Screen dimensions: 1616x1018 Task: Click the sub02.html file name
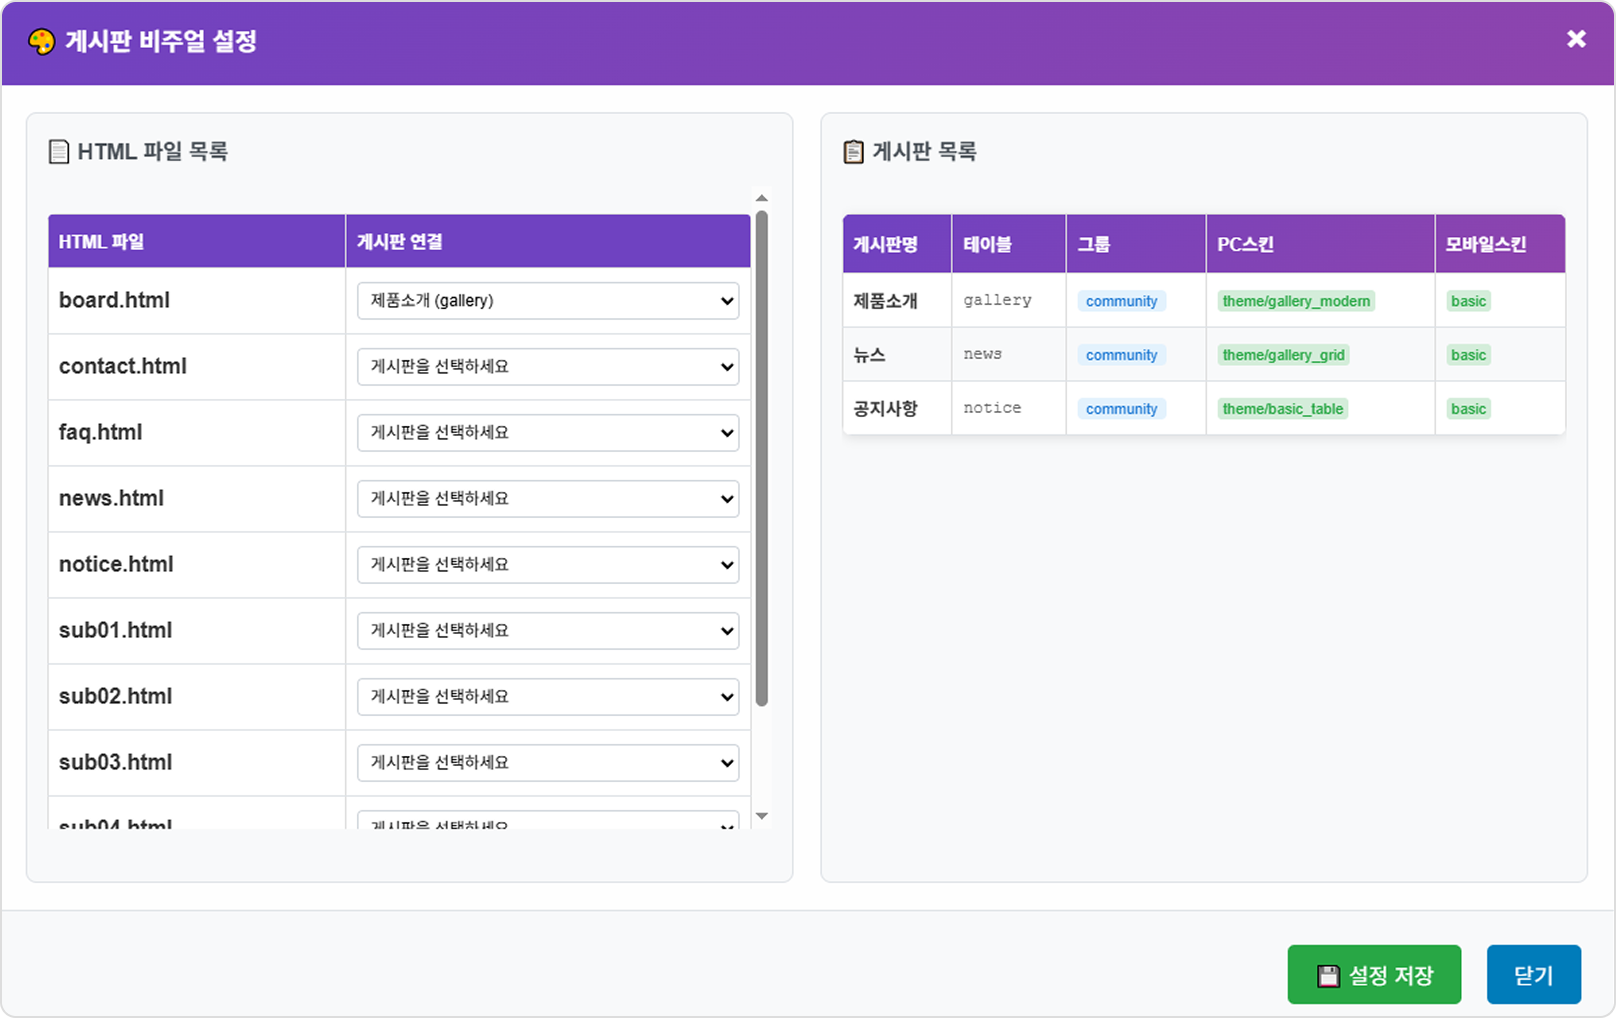115,696
